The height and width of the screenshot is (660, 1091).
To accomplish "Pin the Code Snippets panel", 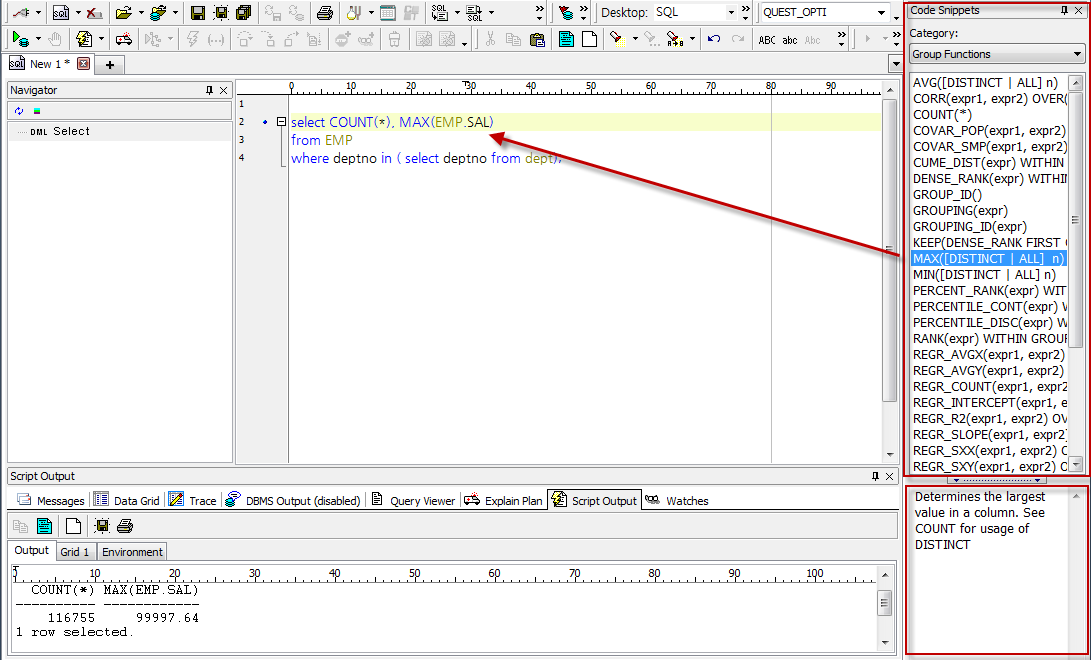I will 1063,10.
